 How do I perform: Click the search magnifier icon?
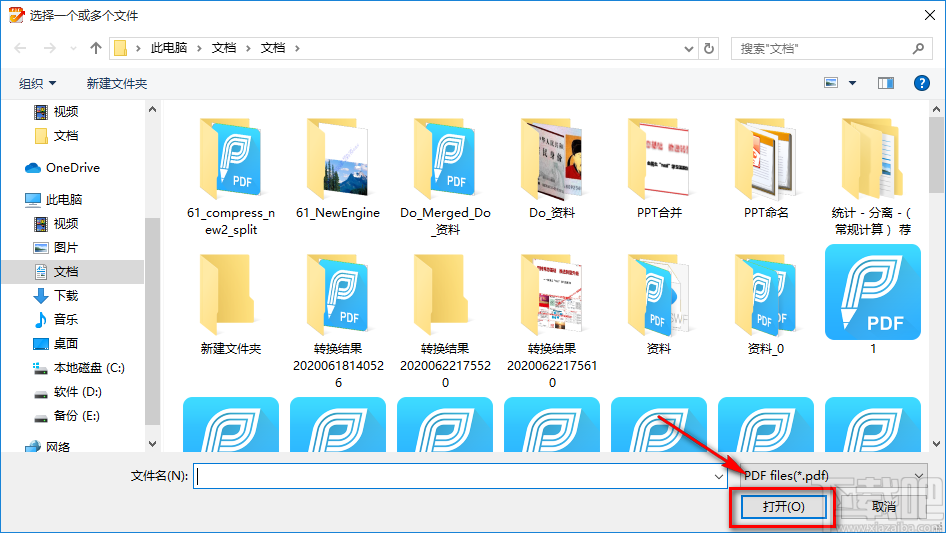918,48
